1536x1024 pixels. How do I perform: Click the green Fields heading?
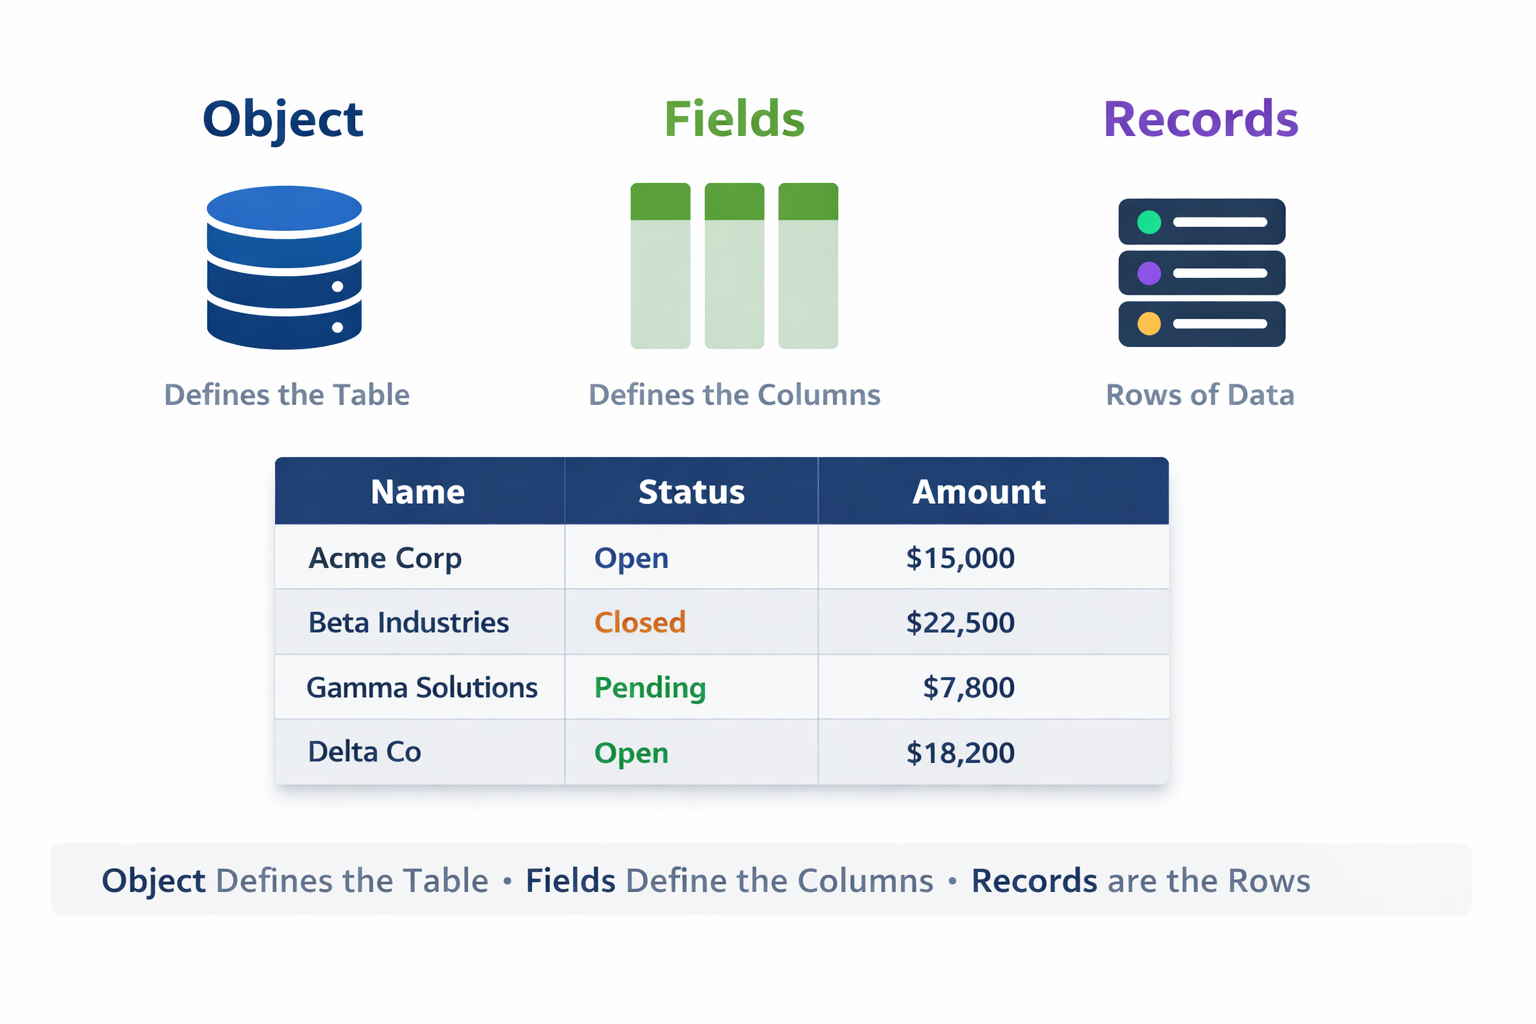pyautogui.click(x=734, y=119)
